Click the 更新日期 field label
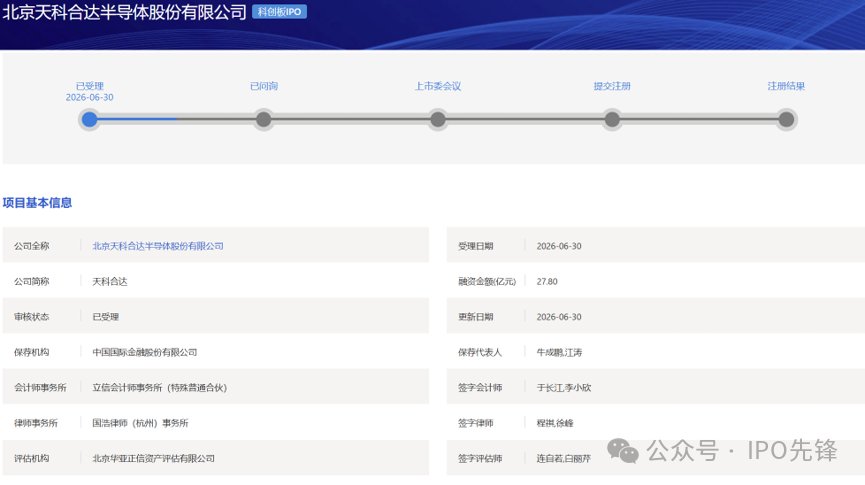 click(x=476, y=317)
